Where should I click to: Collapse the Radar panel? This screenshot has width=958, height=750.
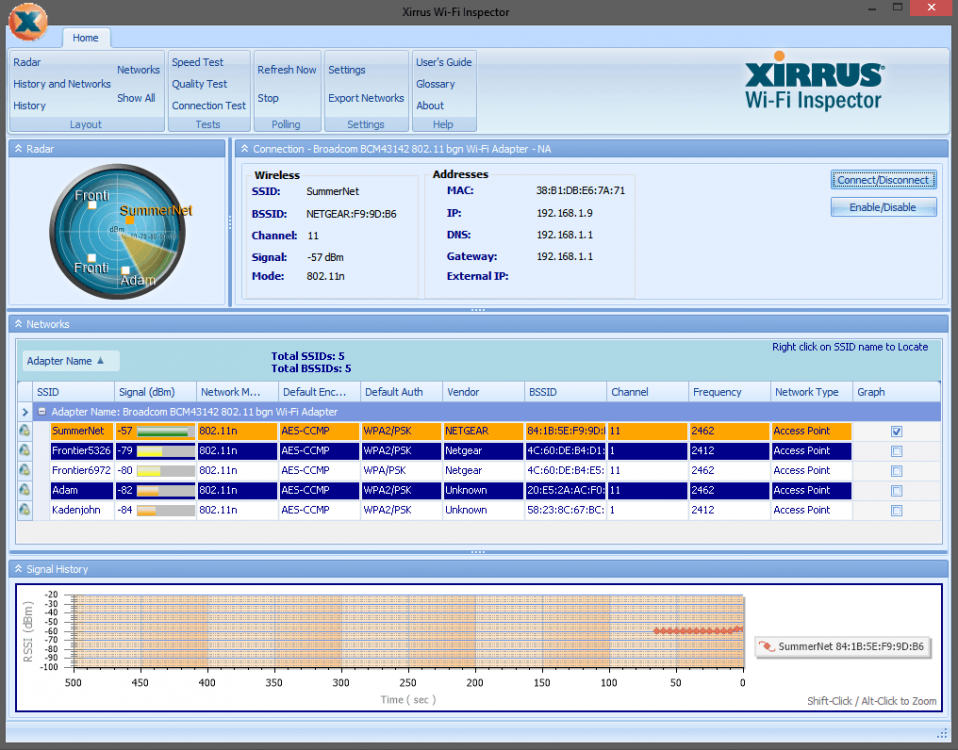(18, 148)
